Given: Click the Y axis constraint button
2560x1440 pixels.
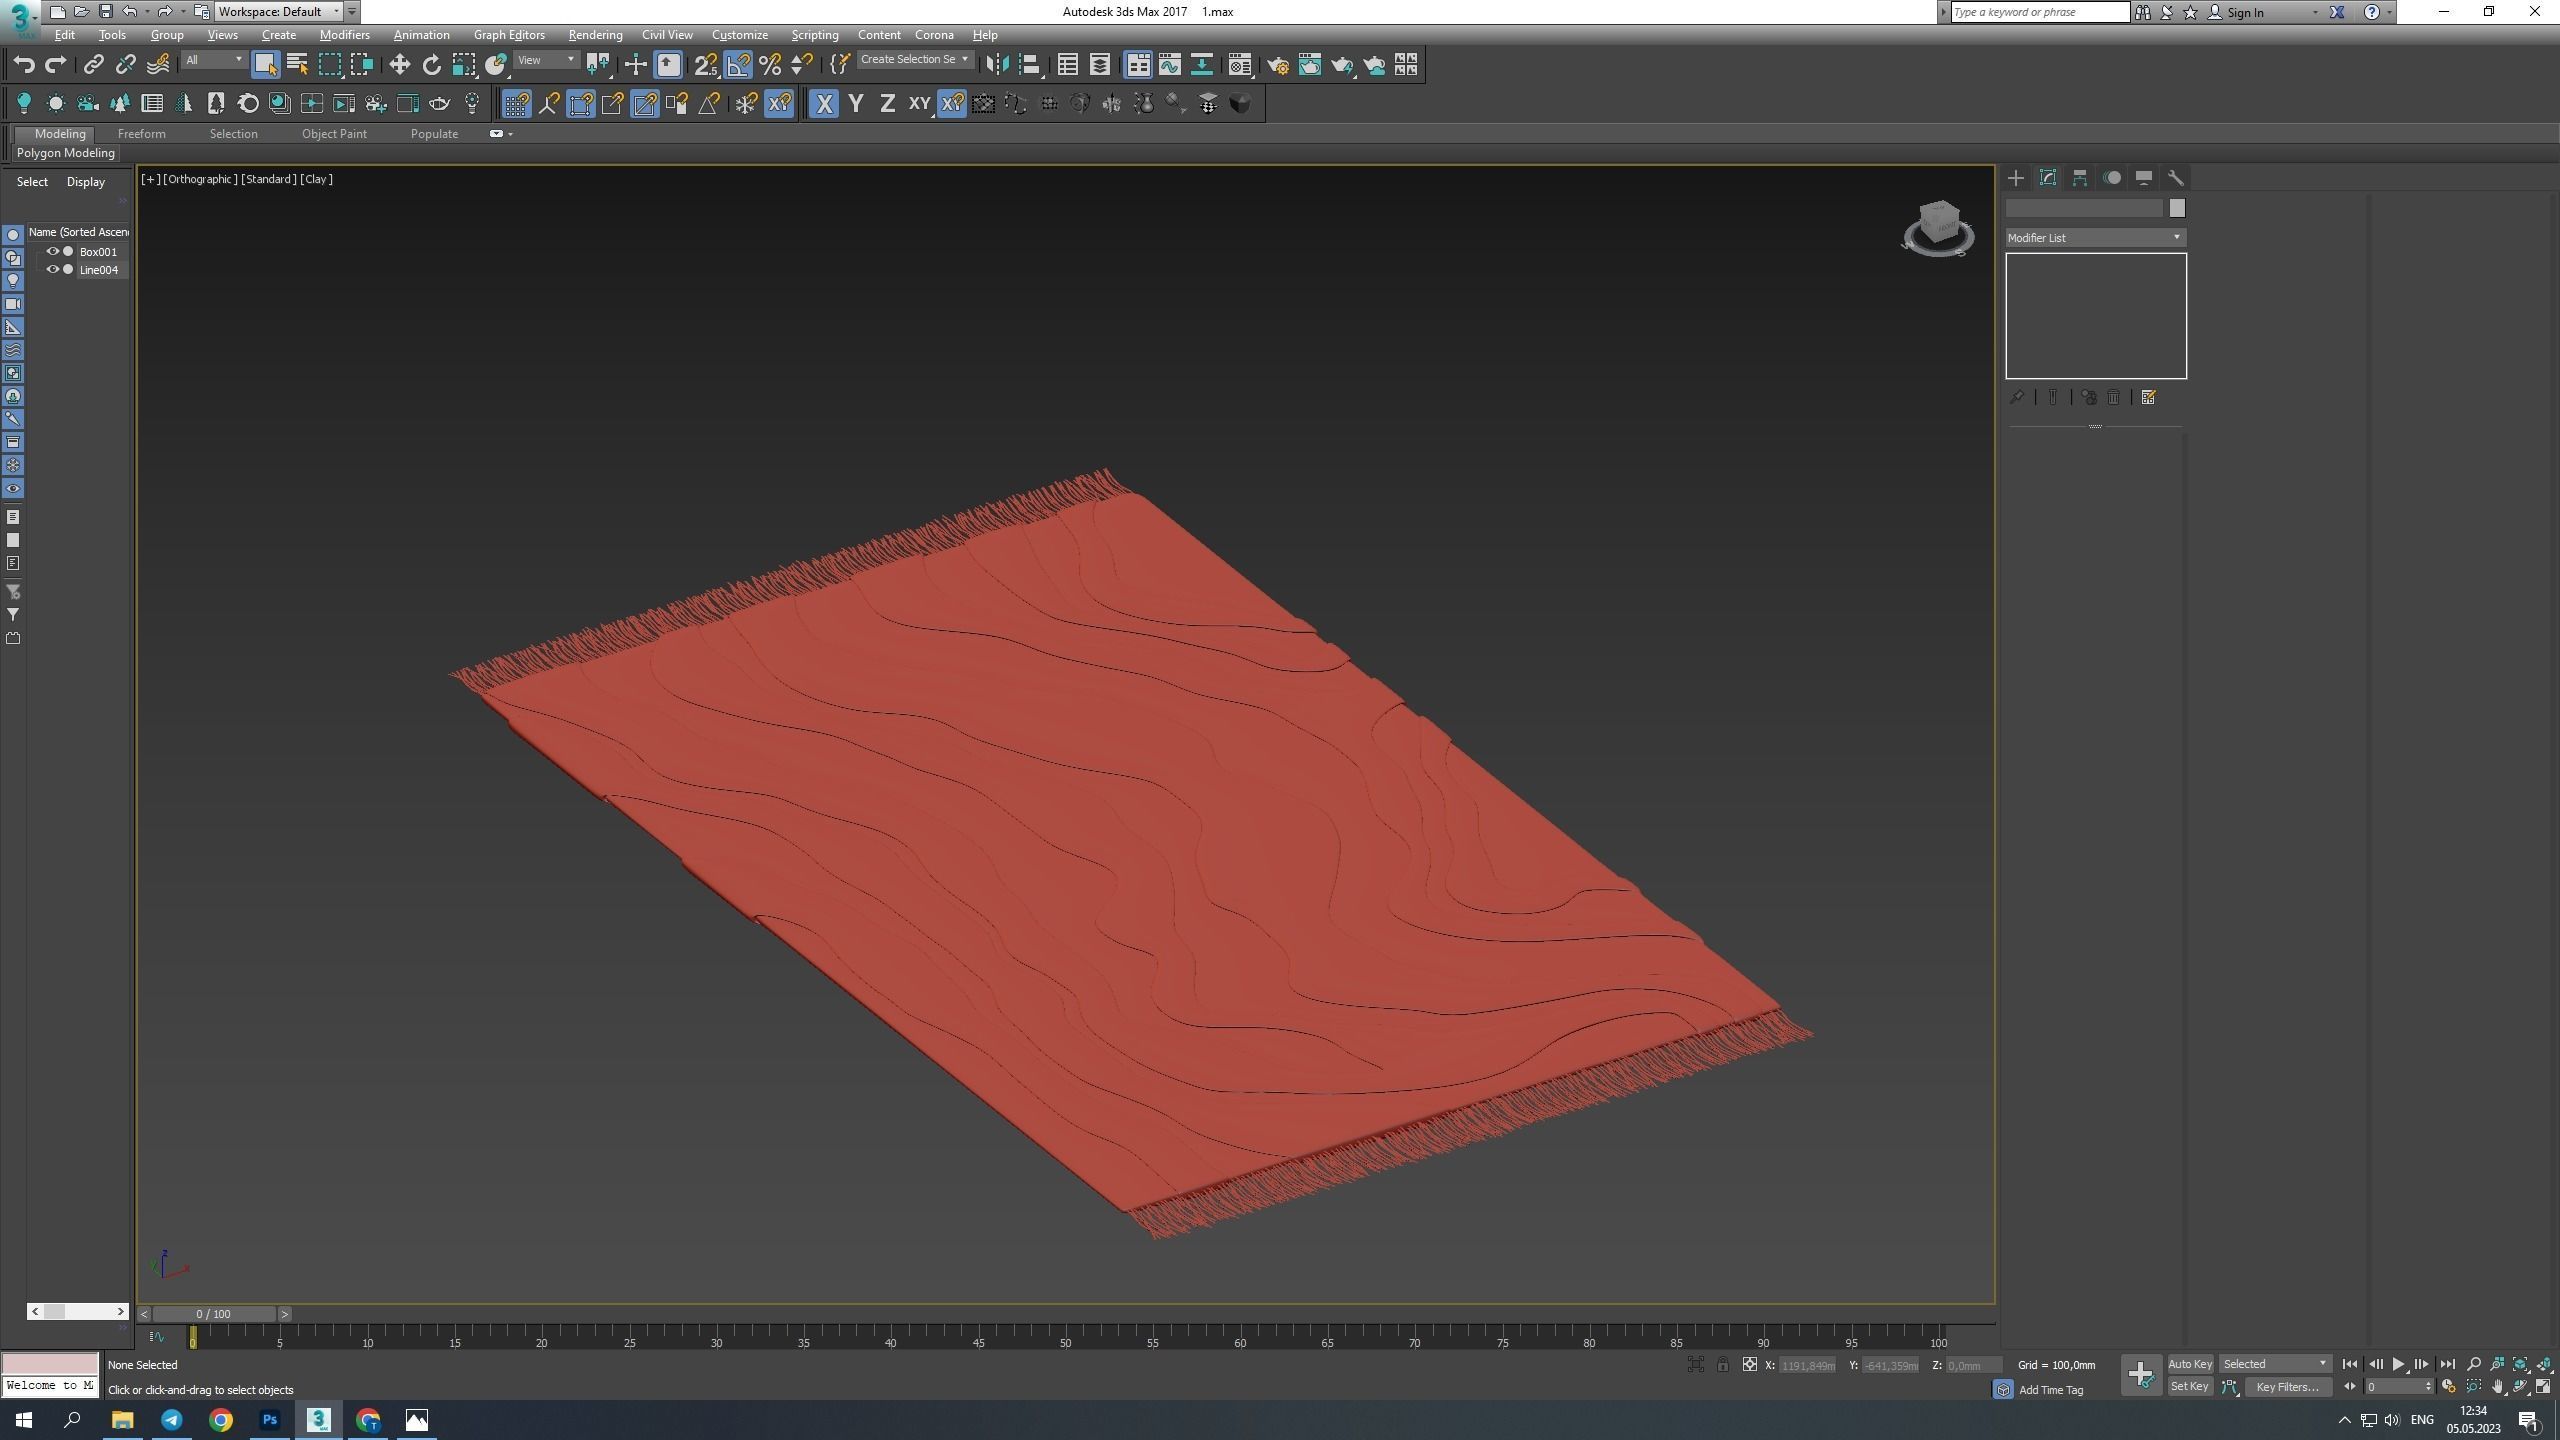Looking at the screenshot, I should click(x=856, y=103).
